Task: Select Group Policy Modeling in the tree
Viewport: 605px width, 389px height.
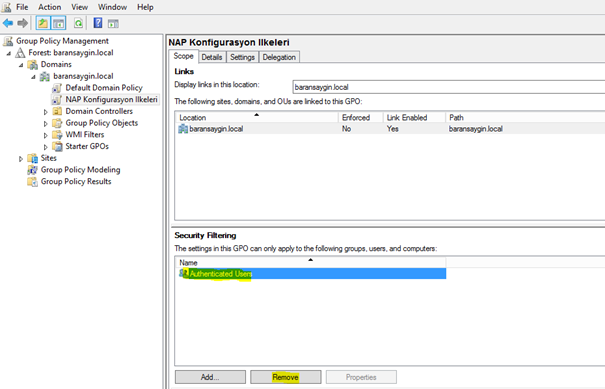Action: point(80,170)
